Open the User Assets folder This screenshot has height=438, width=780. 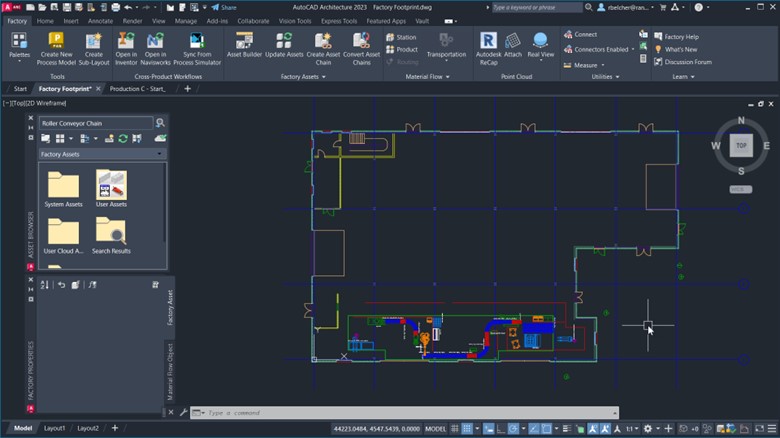pyautogui.click(x=111, y=189)
